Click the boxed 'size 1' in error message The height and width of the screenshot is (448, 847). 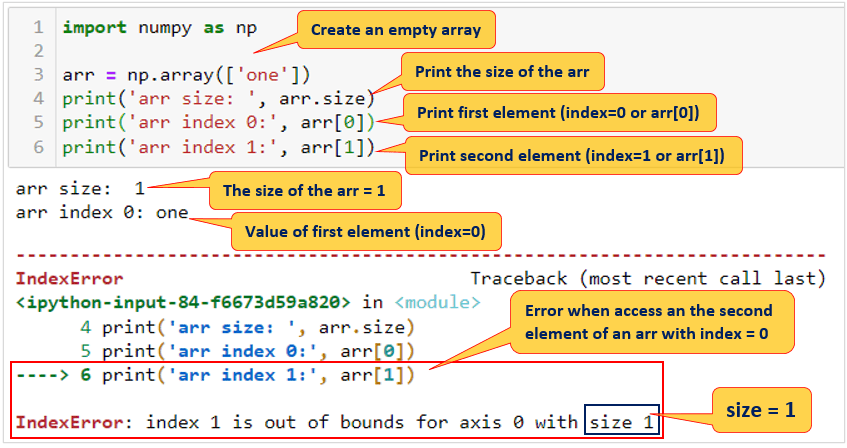[623, 422]
